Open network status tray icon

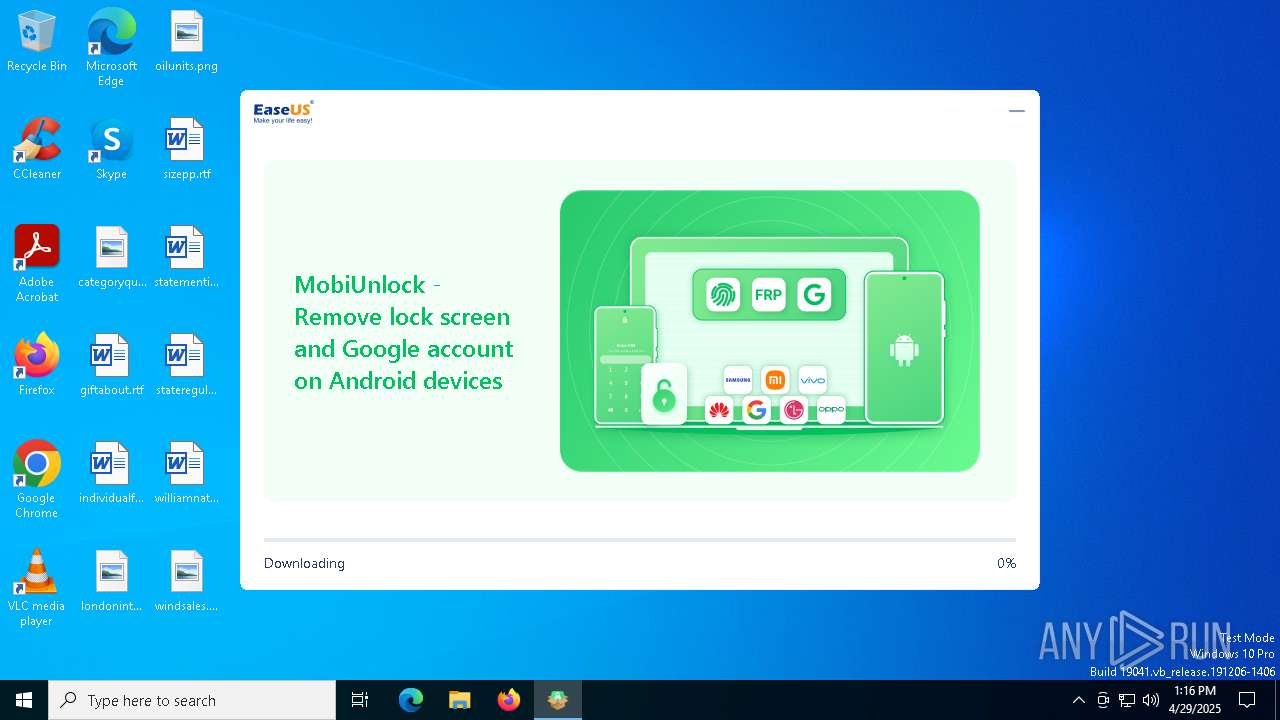pyautogui.click(x=1127, y=700)
